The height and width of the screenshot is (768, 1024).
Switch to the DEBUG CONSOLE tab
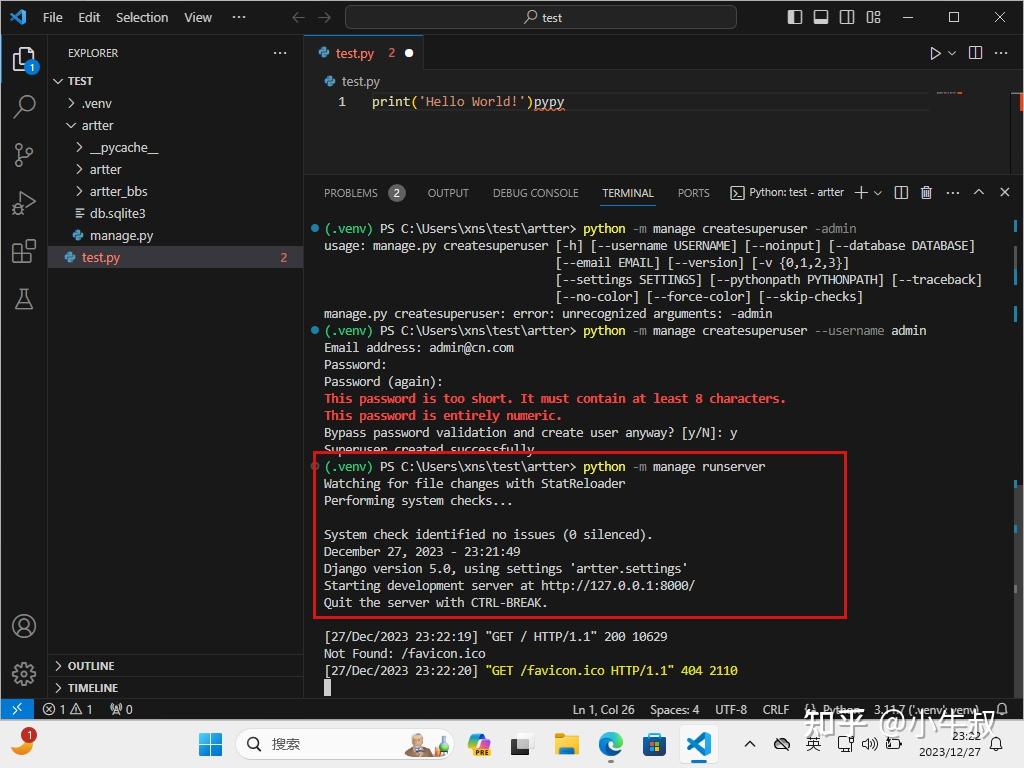click(x=535, y=192)
